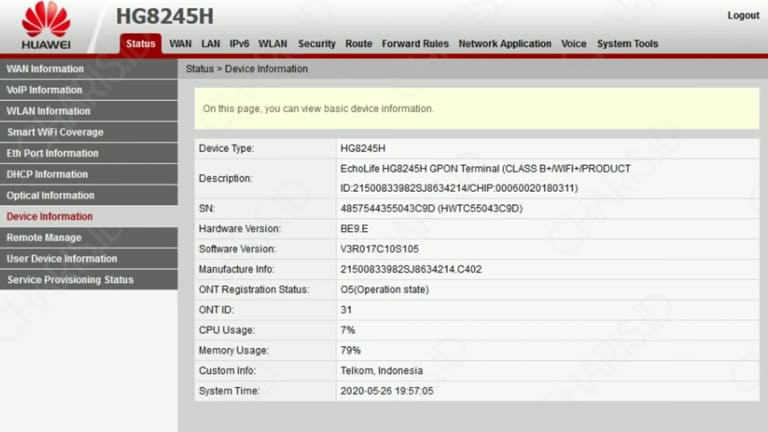768x432 pixels.
Task: Click the EchoLife HG8245H GPON Terminal description
Action: click(485, 178)
